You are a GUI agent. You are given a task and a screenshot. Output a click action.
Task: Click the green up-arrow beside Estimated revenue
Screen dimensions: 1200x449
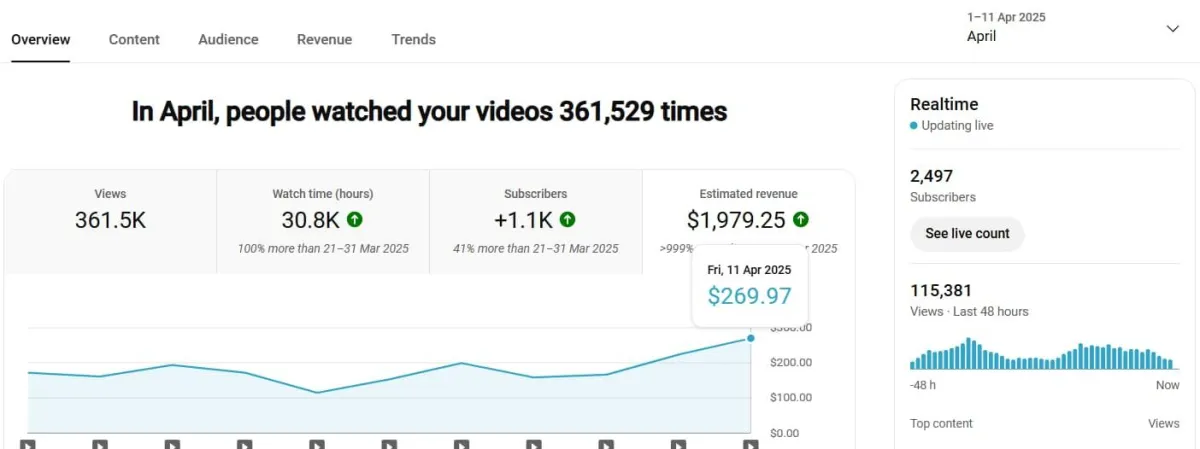click(801, 219)
